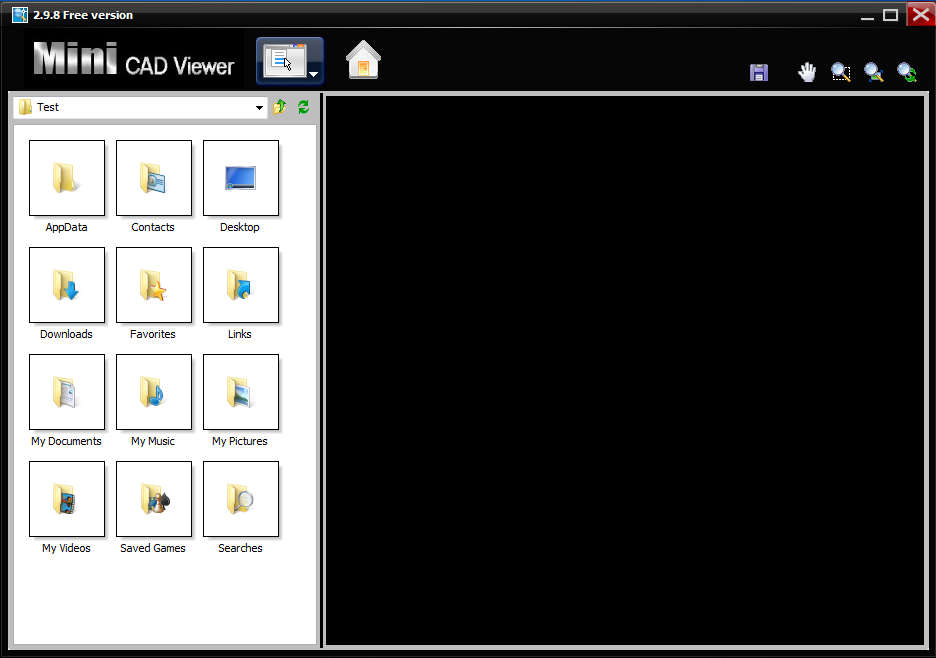This screenshot has width=936, height=658.
Task: Click the My Pictures label text
Action: (x=240, y=441)
